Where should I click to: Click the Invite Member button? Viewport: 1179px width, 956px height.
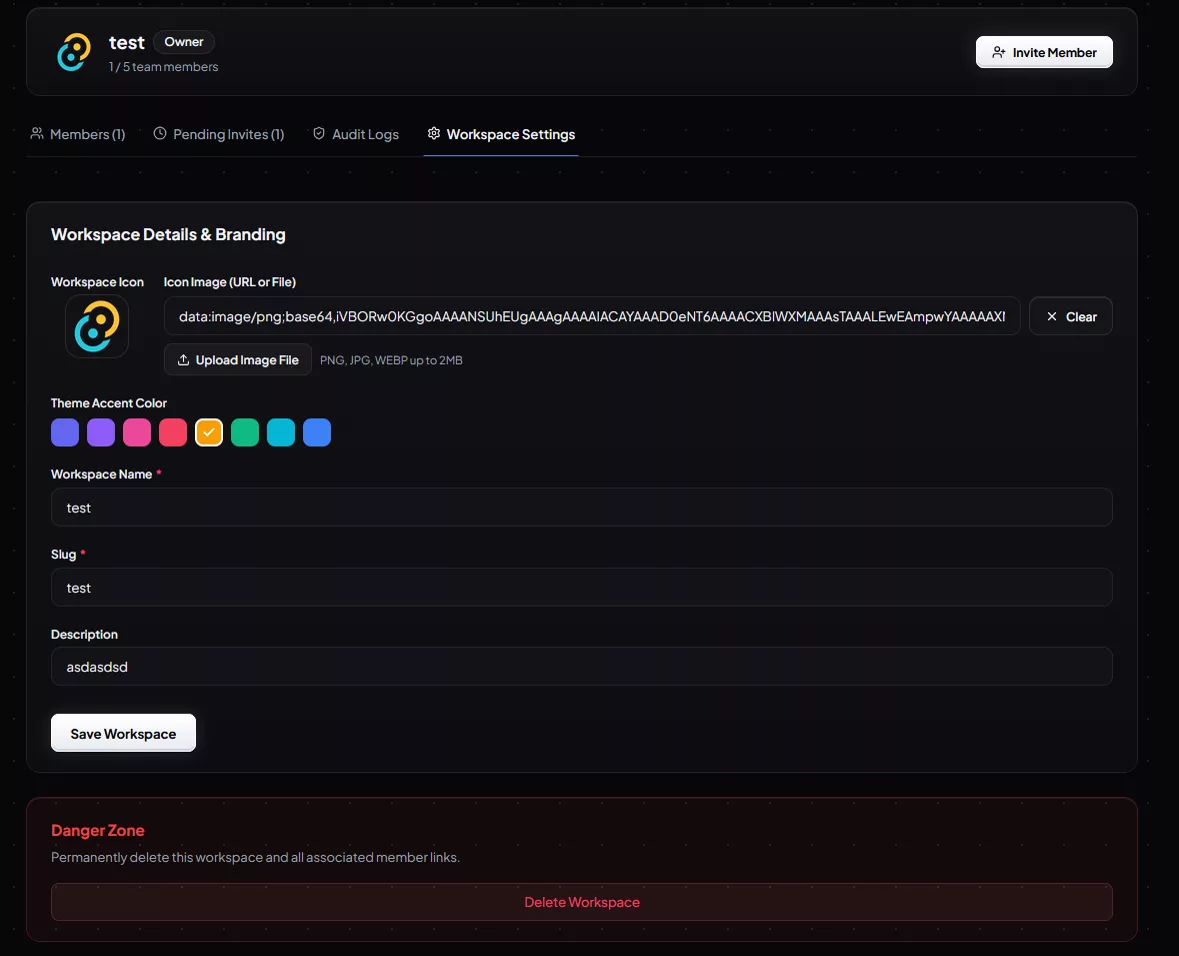[1044, 52]
